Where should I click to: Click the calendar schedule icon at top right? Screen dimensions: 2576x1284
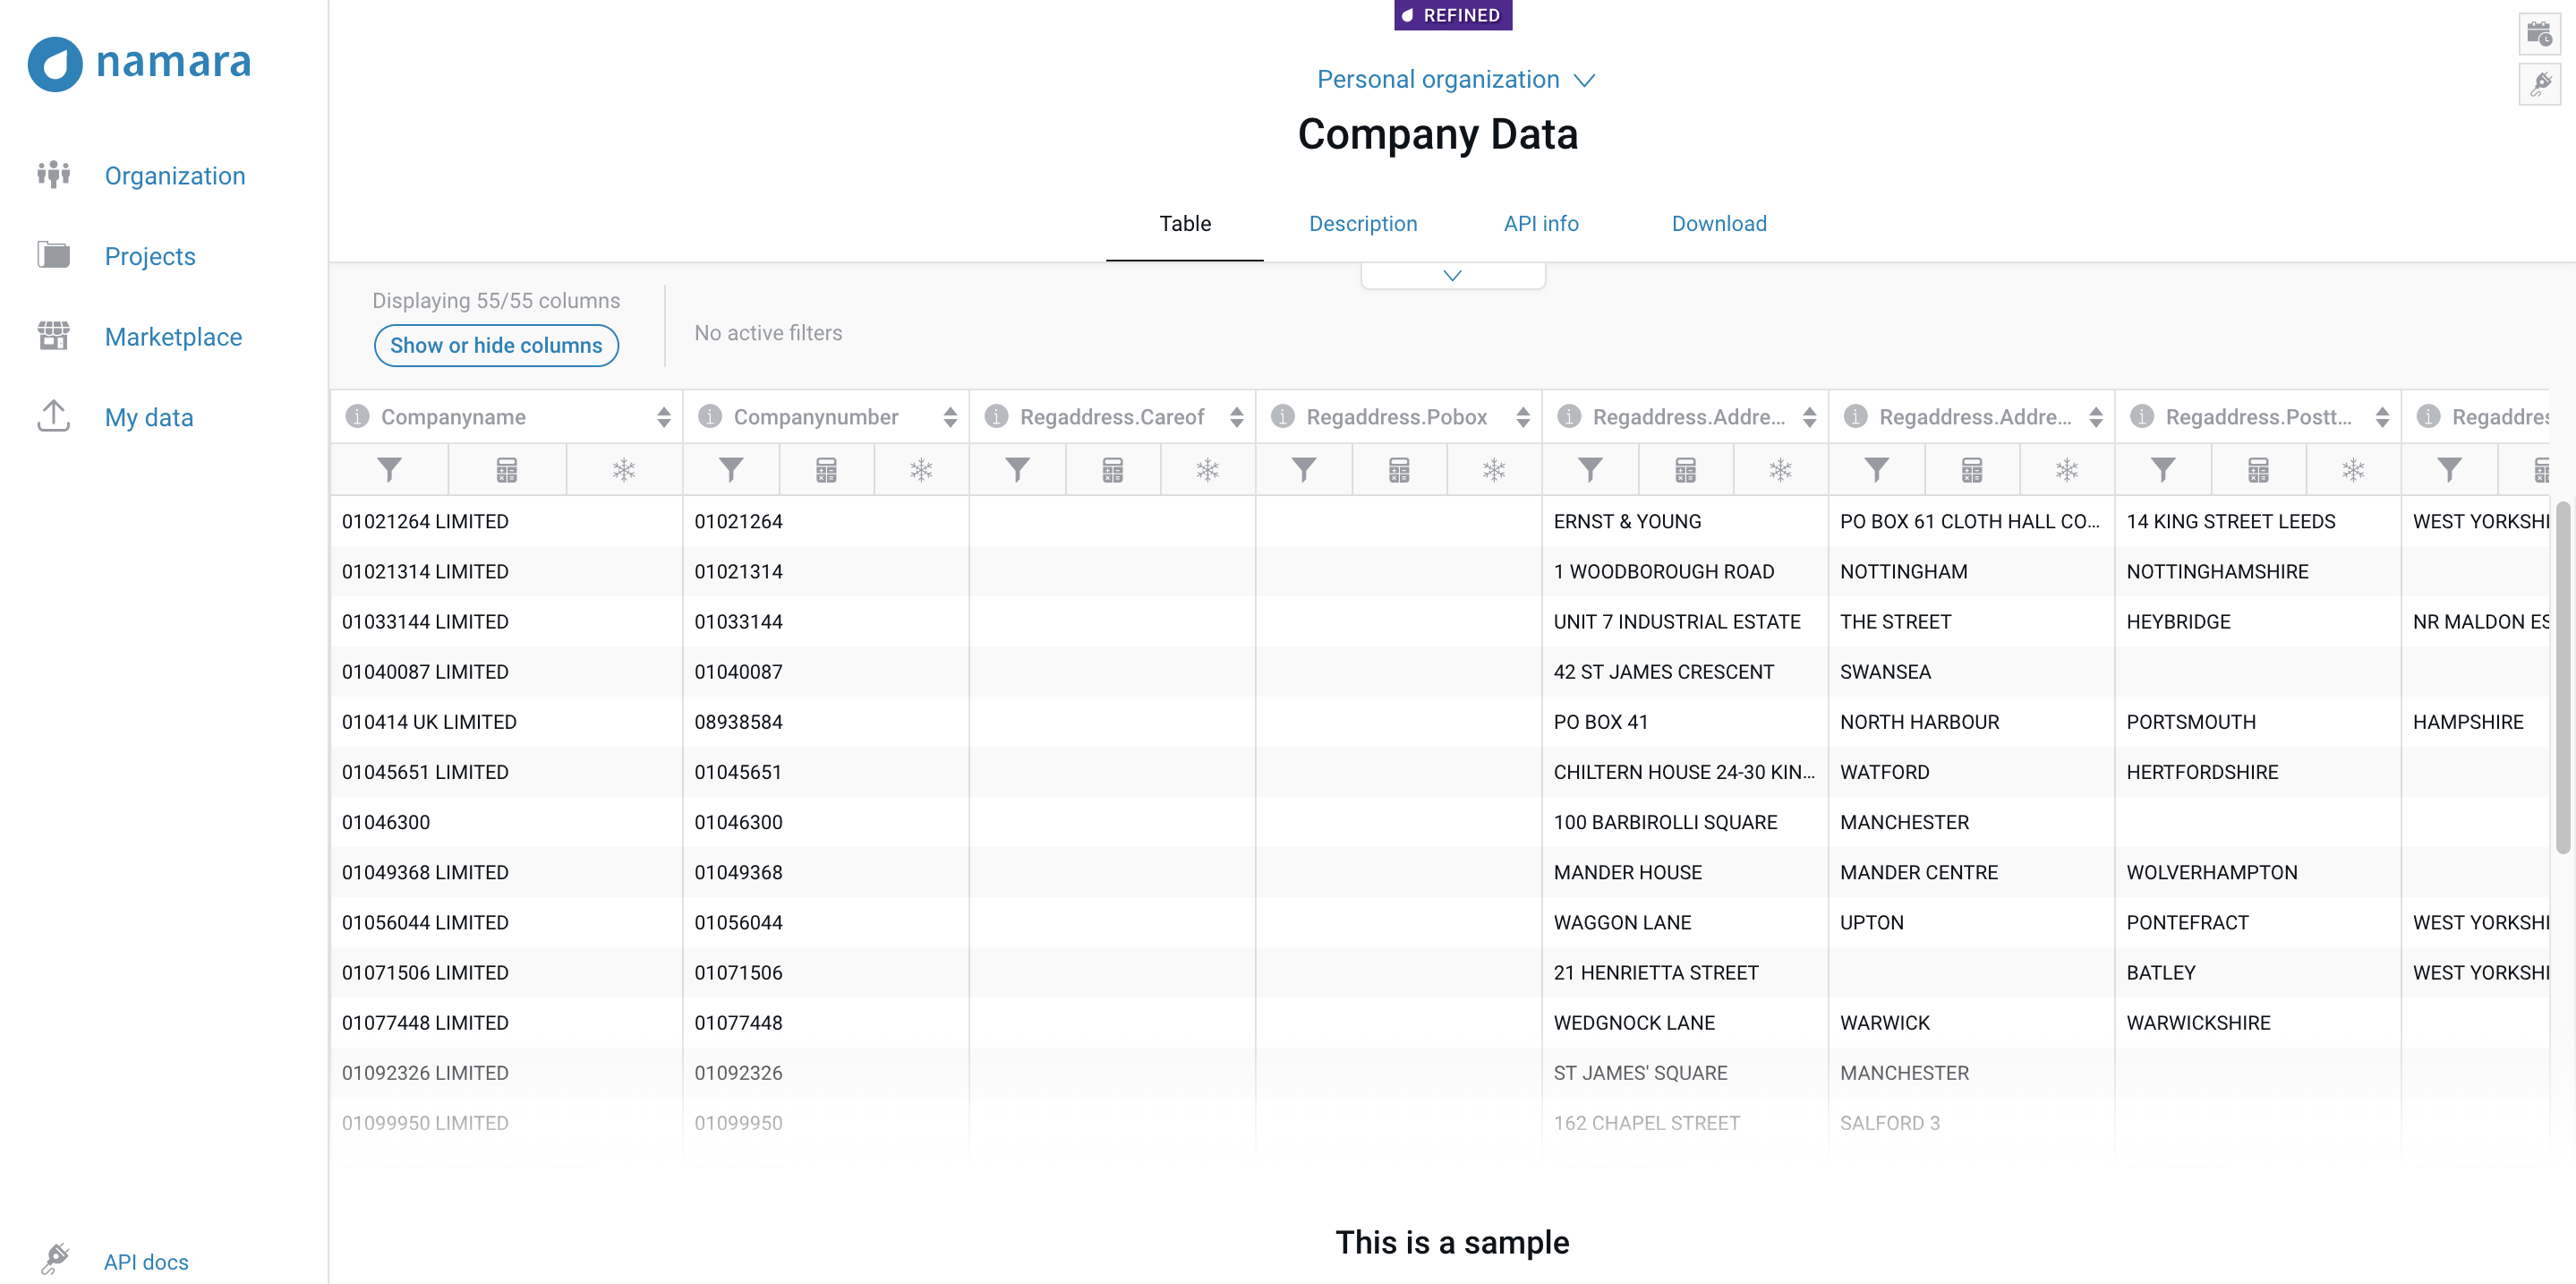point(2539,35)
